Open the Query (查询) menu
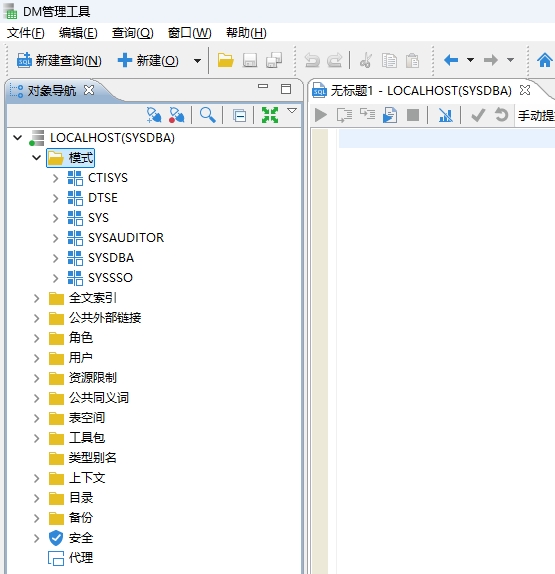This screenshot has height=574, width=555. click(133, 33)
